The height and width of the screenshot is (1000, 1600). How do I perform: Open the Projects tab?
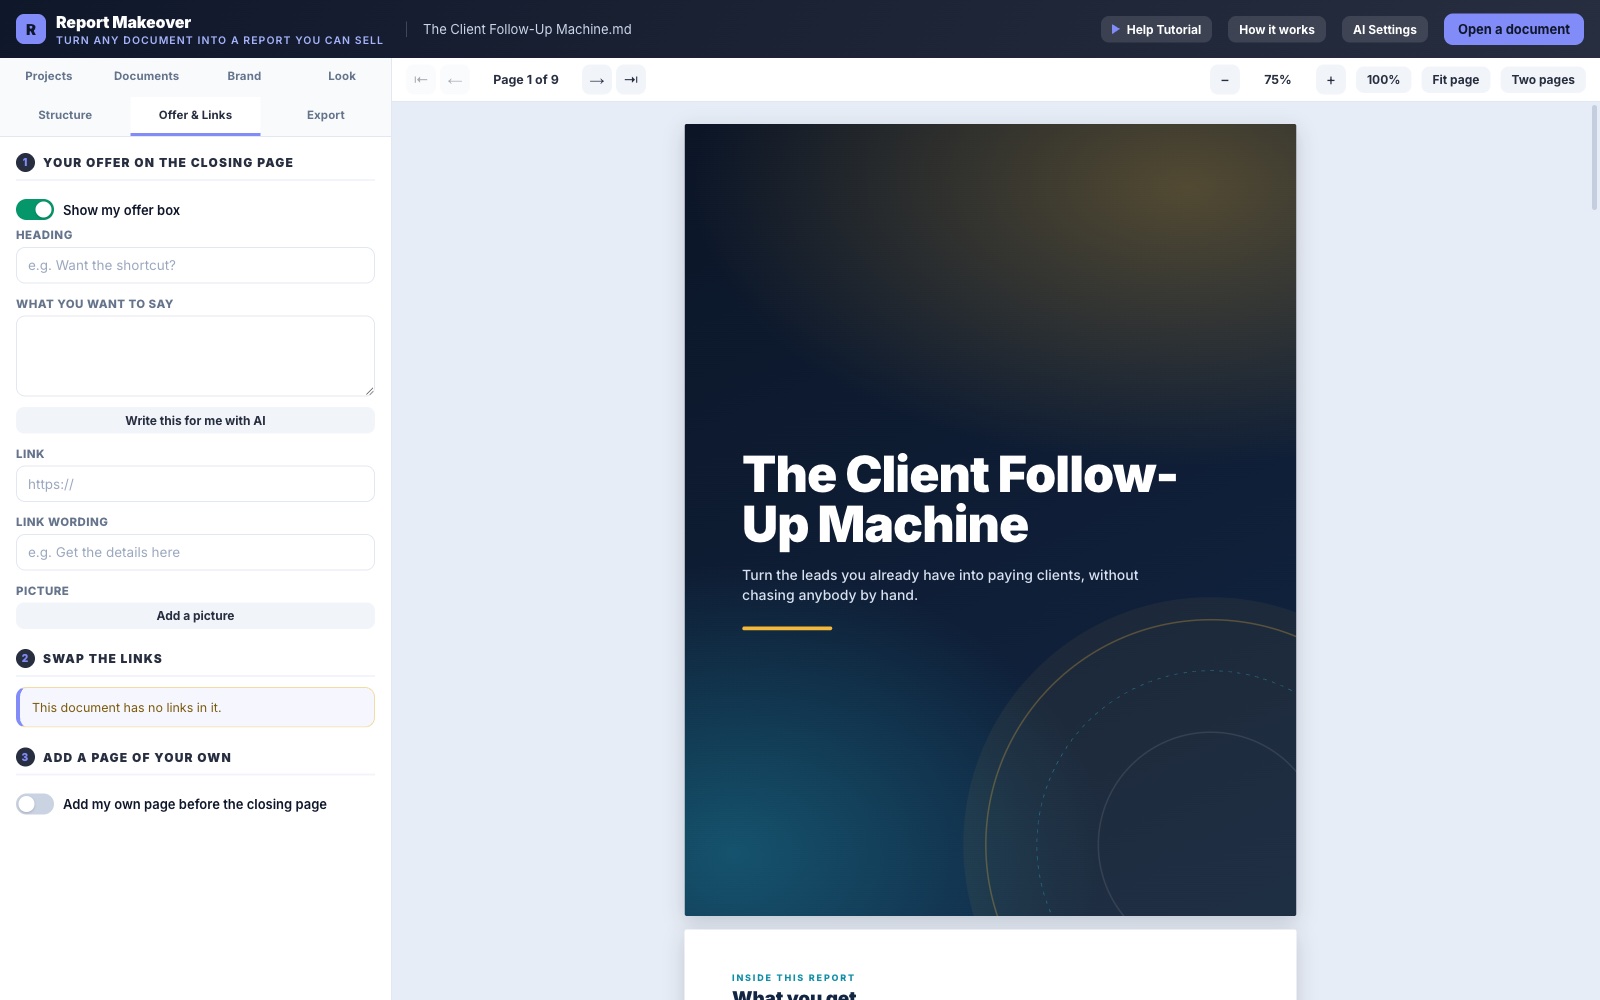coord(49,76)
